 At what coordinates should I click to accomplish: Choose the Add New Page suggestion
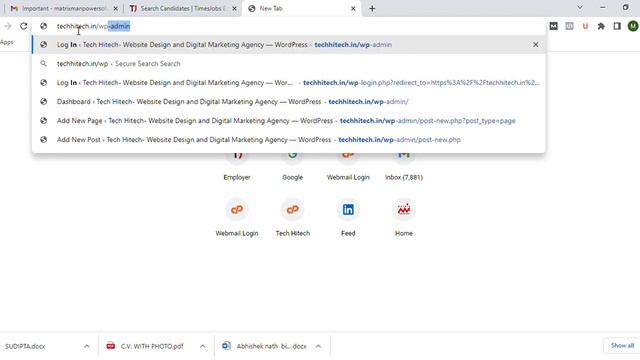coord(289,120)
